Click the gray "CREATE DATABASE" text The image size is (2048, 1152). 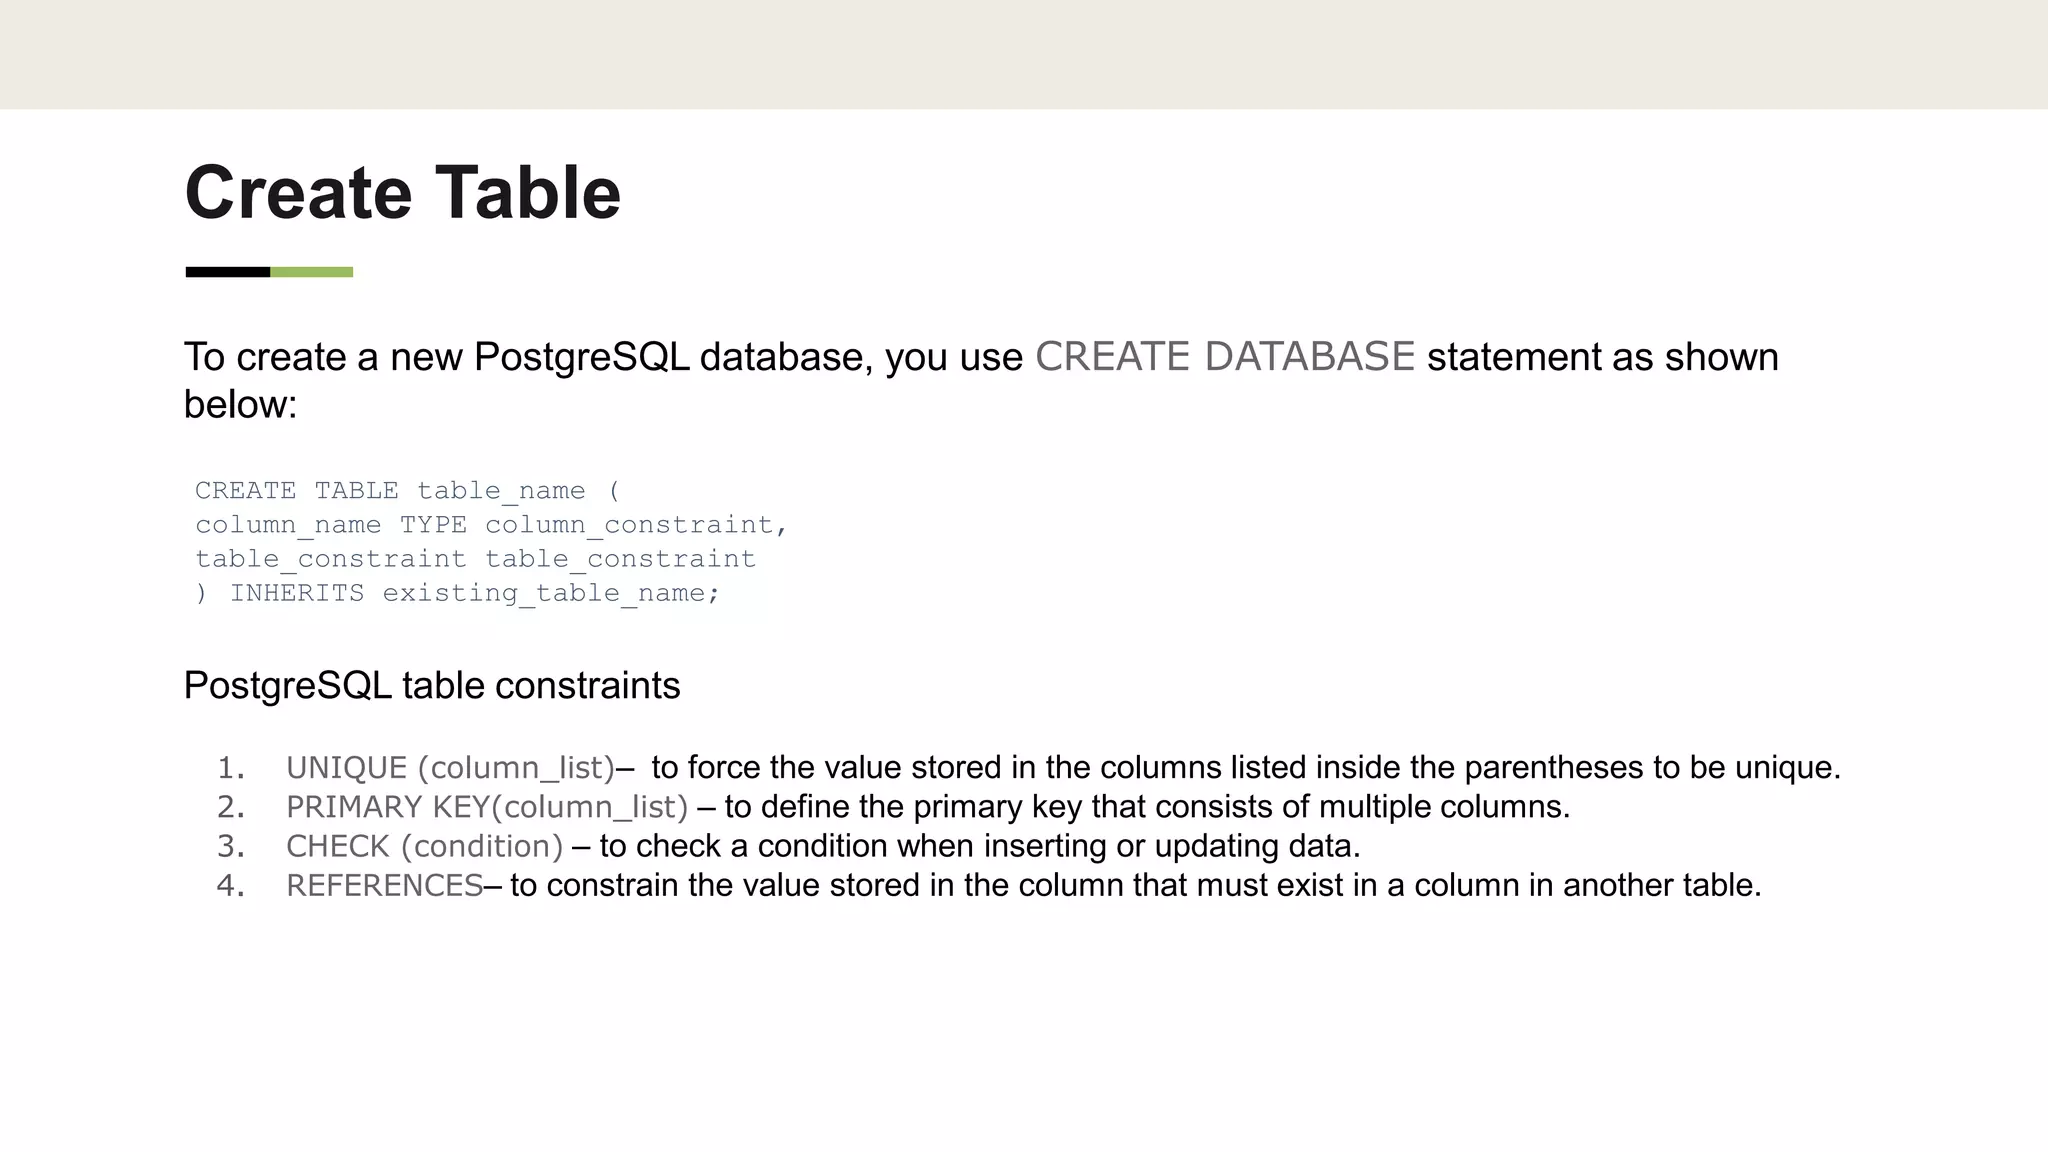tap(1224, 357)
